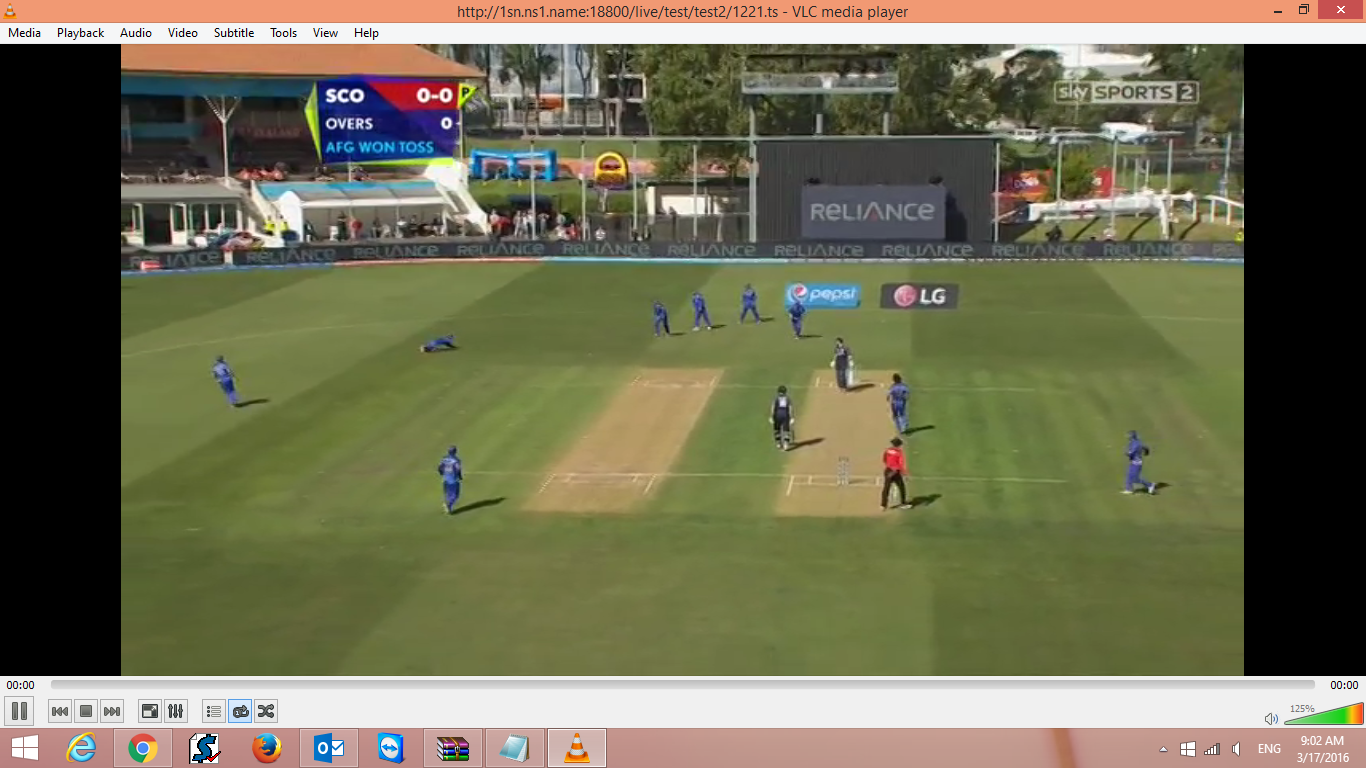Switch to Google Chrome in taskbar
The width and height of the screenshot is (1366, 768).
pos(143,748)
